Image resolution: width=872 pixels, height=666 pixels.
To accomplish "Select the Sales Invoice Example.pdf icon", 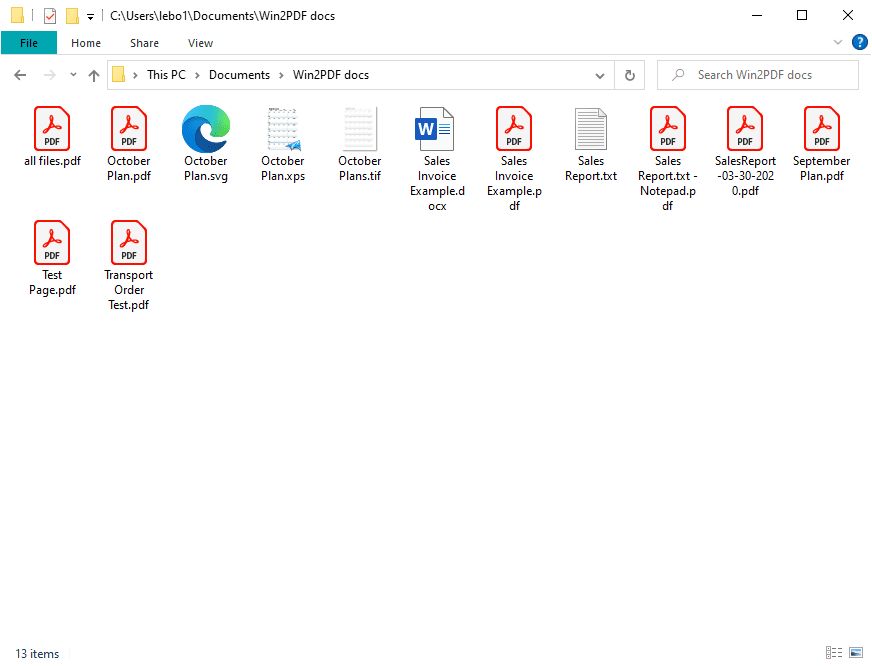I will coord(514,128).
